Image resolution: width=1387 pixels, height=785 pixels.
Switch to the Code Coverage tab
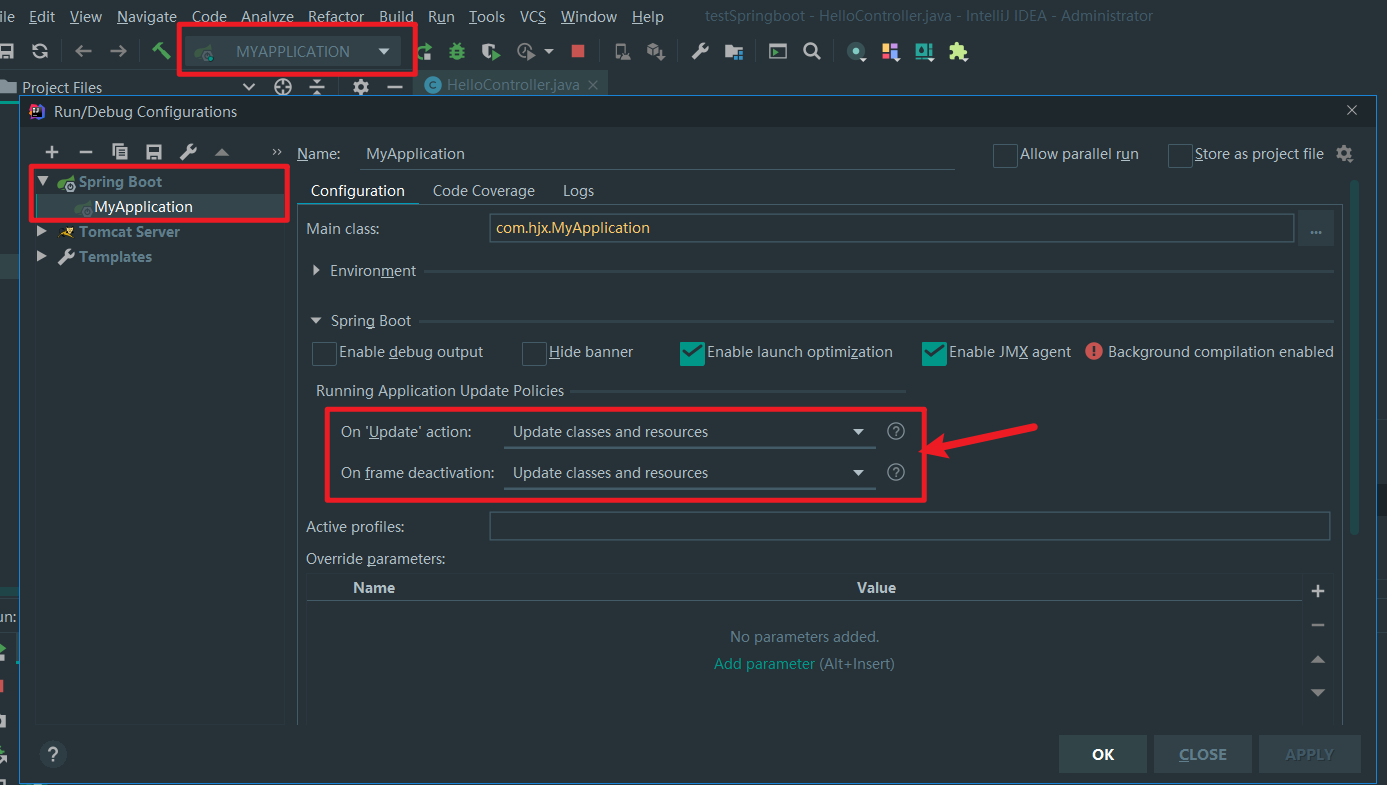pos(483,191)
